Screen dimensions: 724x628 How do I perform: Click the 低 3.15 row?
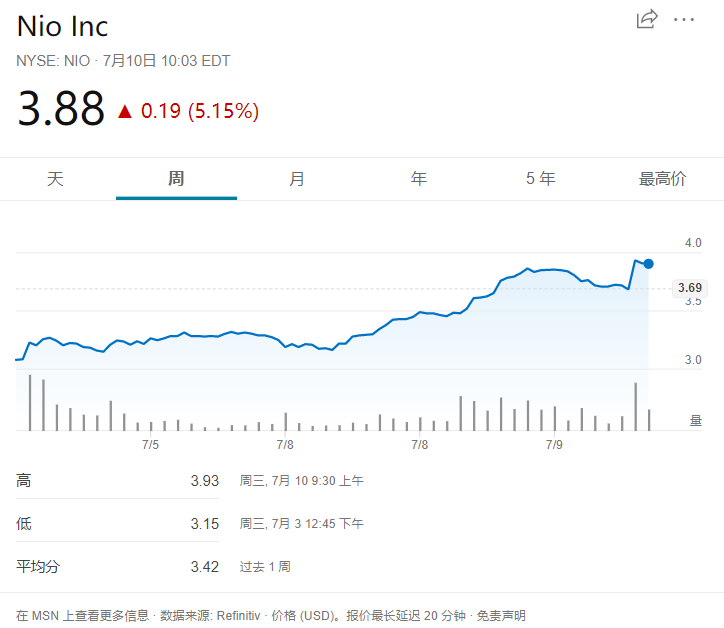[118, 523]
